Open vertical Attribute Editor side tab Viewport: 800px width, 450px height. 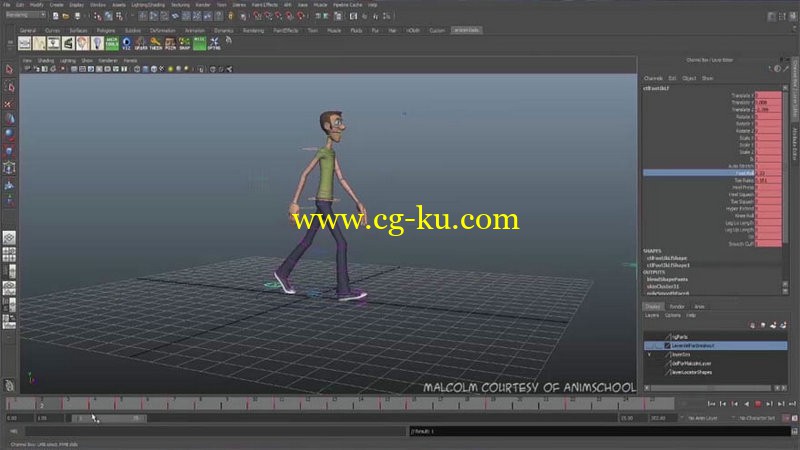coord(795,144)
